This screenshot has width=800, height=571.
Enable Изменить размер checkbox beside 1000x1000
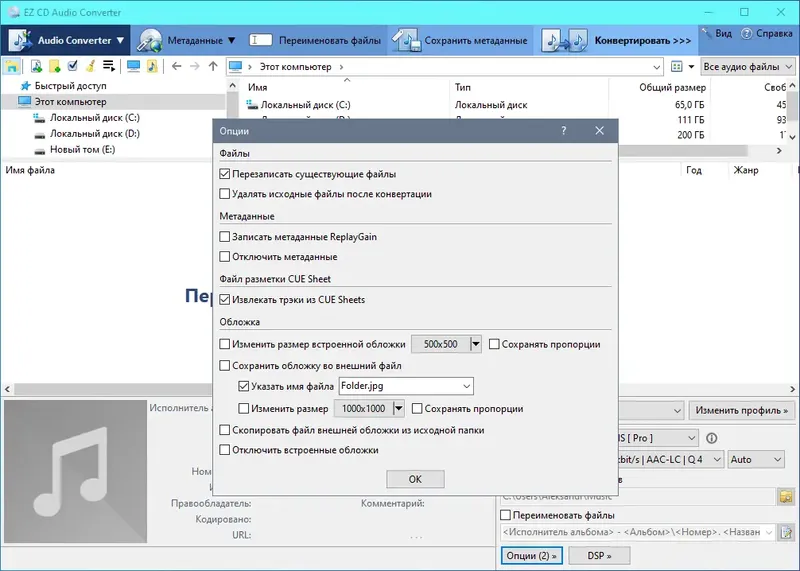coord(244,409)
